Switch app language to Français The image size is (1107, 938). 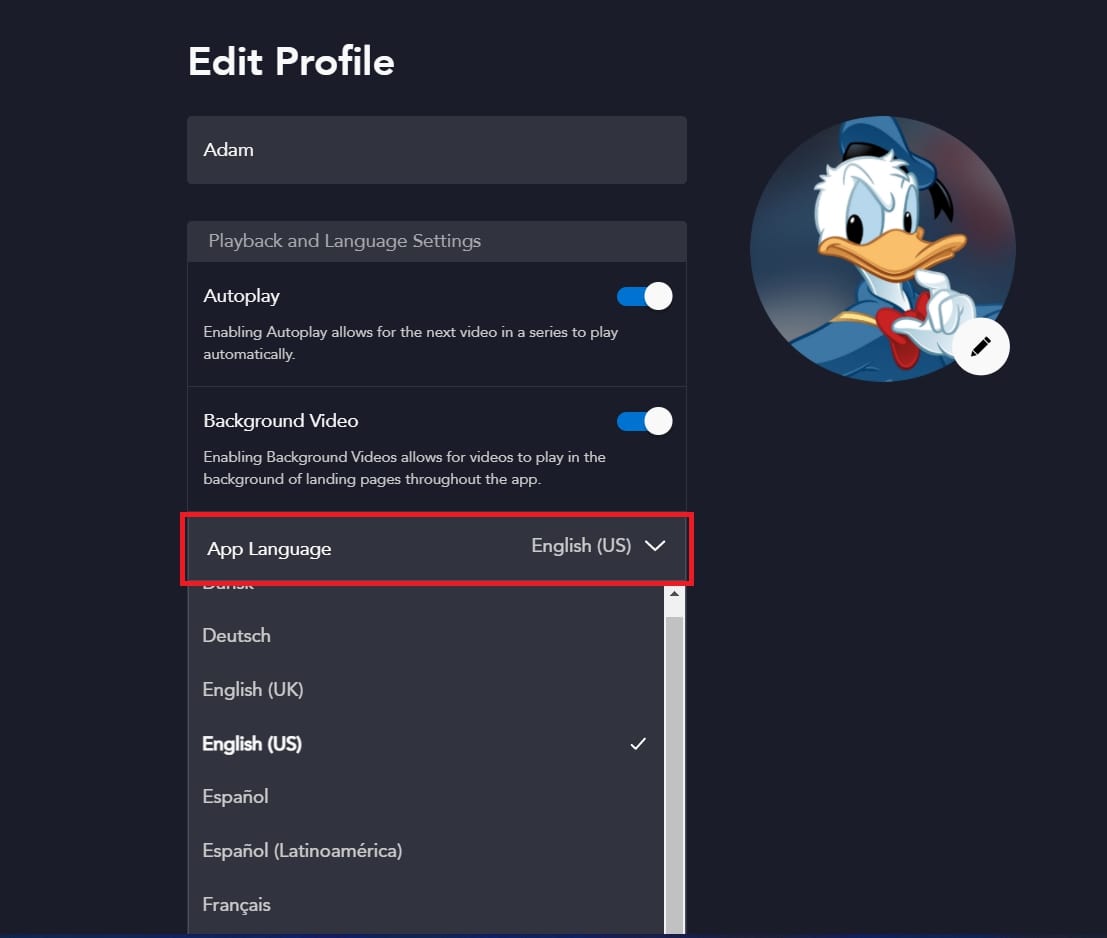(237, 905)
